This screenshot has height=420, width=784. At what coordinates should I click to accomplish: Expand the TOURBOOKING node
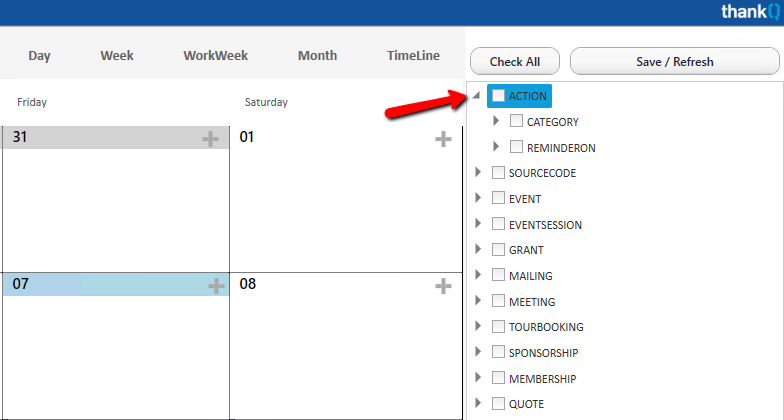(478, 326)
